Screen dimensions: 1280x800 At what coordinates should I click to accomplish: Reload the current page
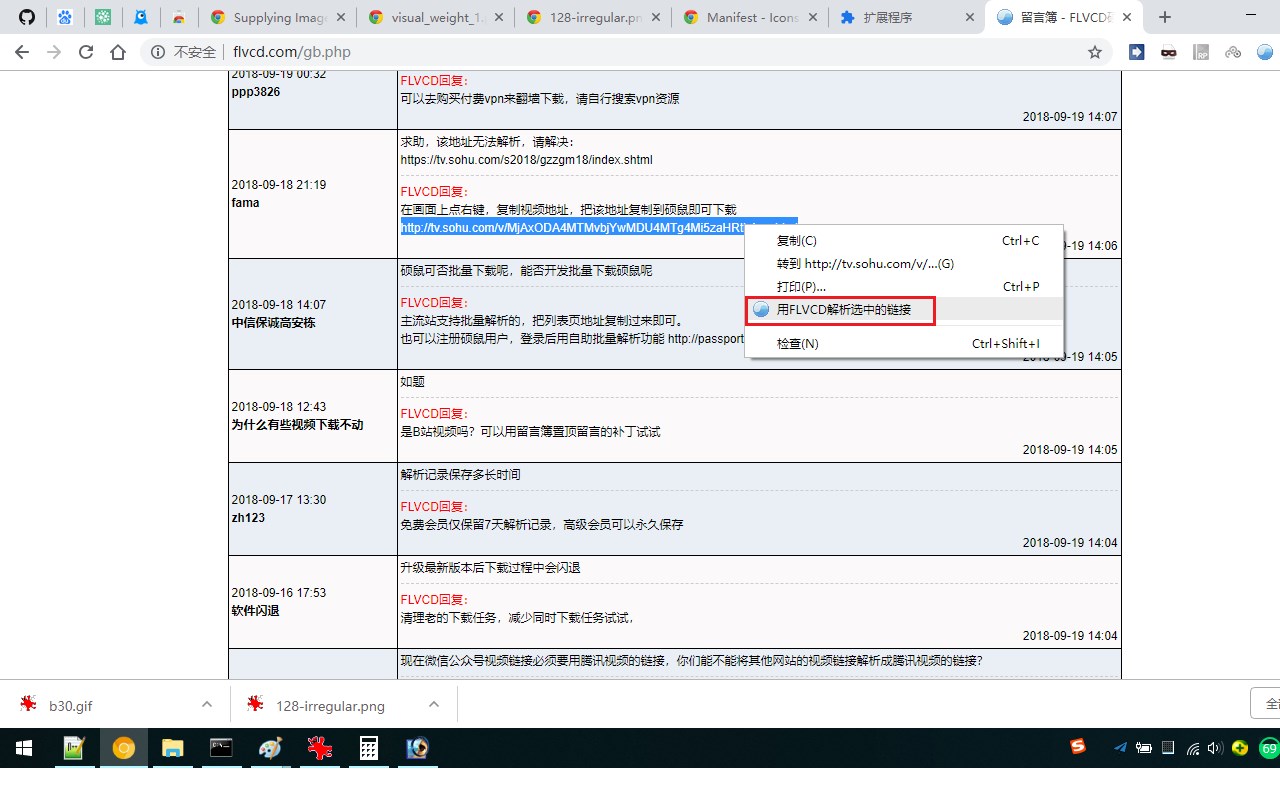click(86, 52)
